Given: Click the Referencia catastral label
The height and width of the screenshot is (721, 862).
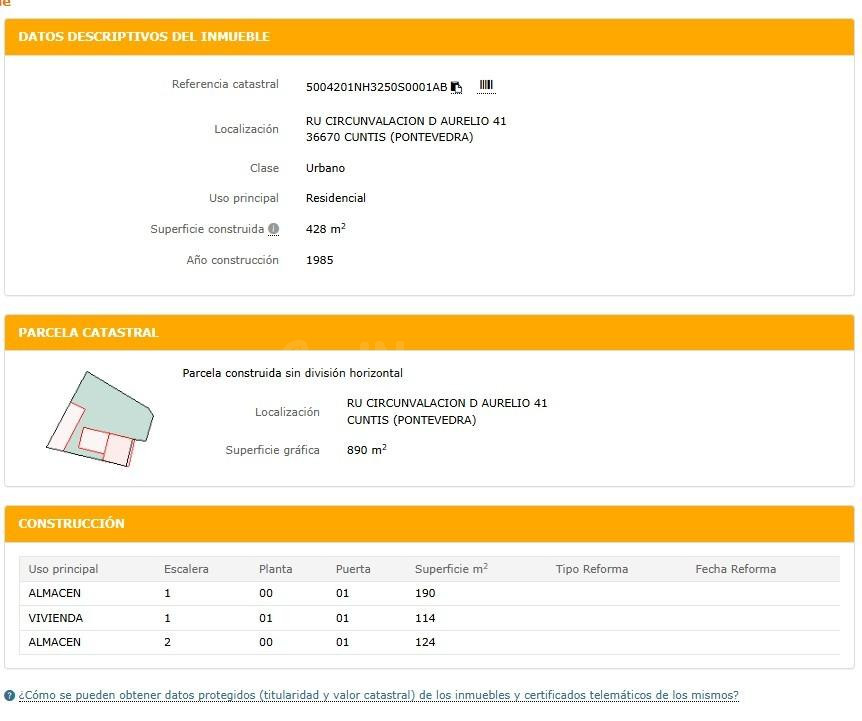Looking at the screenshot, I should click(225, 84).
